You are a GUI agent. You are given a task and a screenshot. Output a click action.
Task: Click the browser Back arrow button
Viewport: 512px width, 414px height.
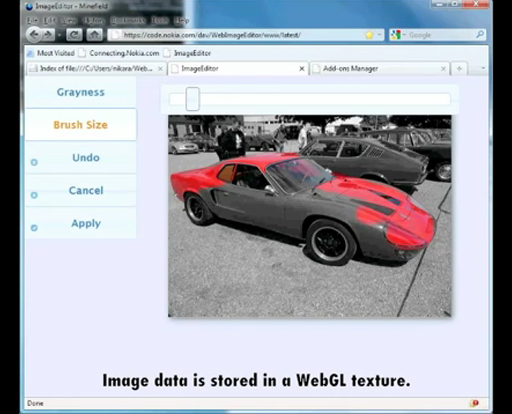pyautogui.click(x=33, y=35)
